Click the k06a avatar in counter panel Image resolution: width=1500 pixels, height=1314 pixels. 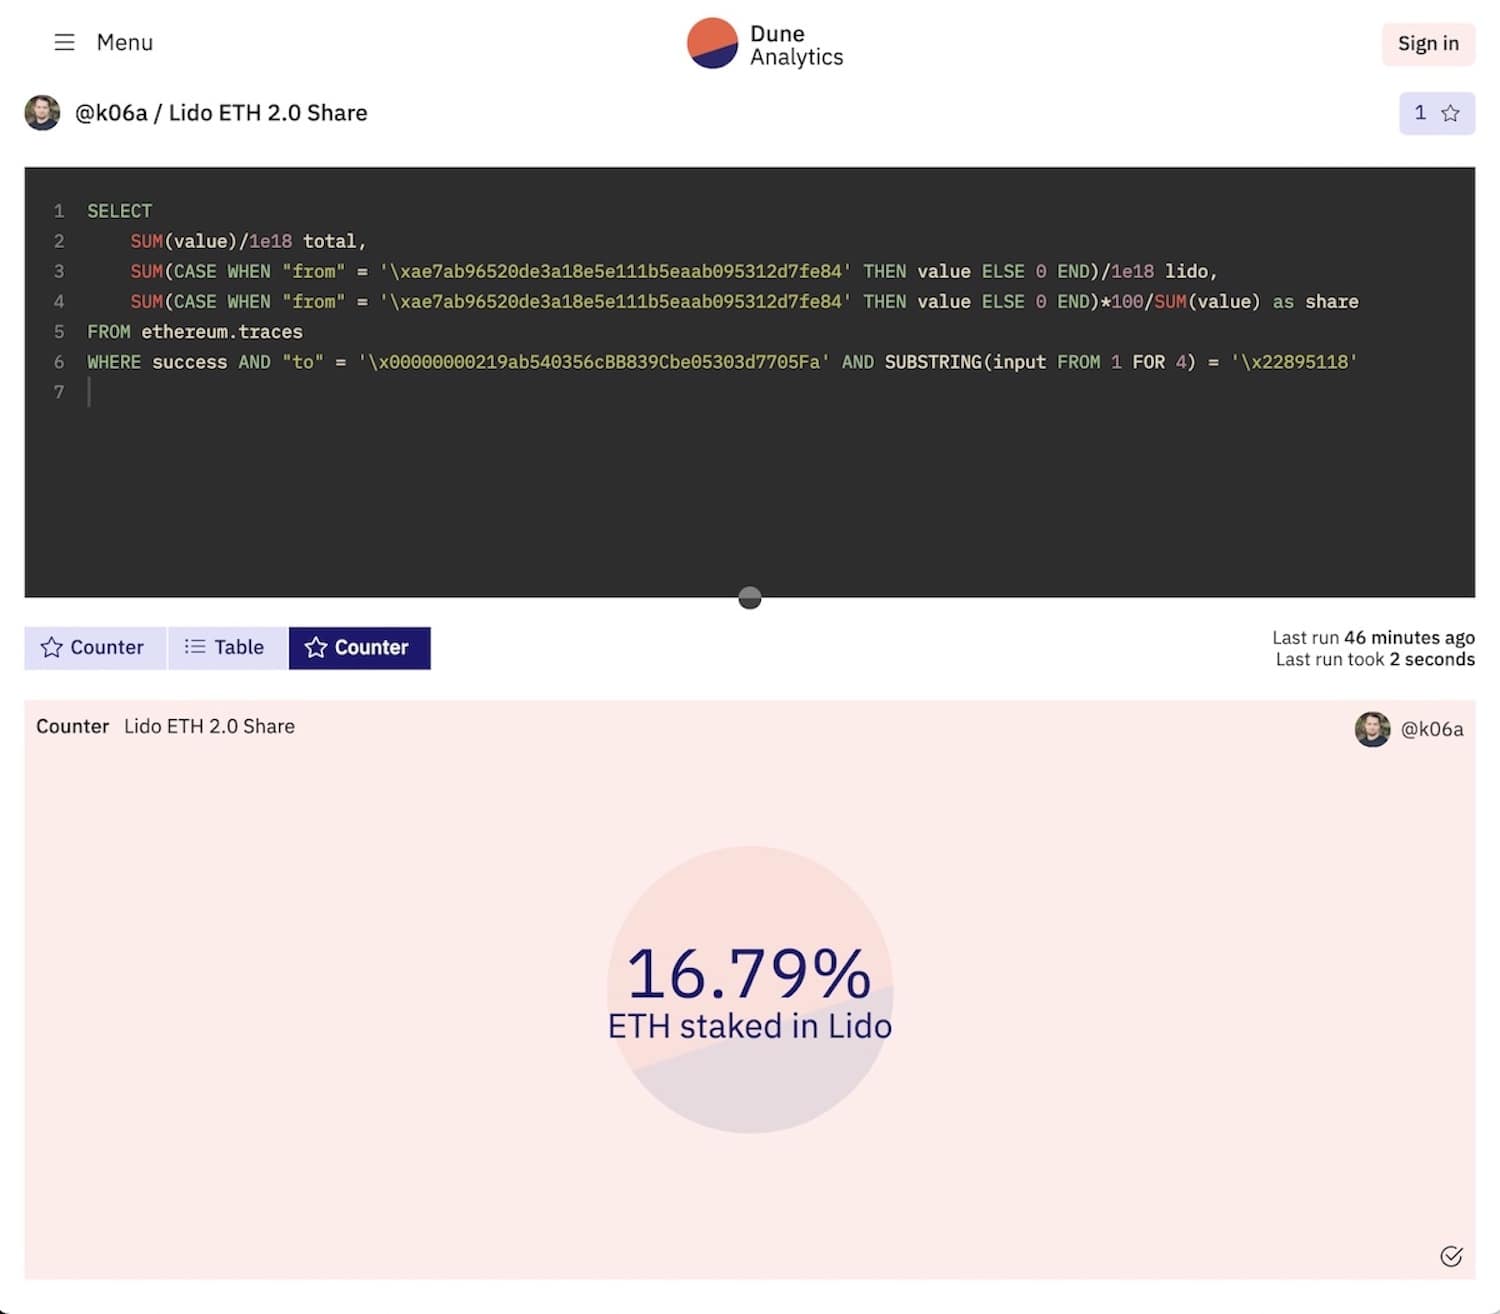pyautogui.click(x=1372, y=729)
